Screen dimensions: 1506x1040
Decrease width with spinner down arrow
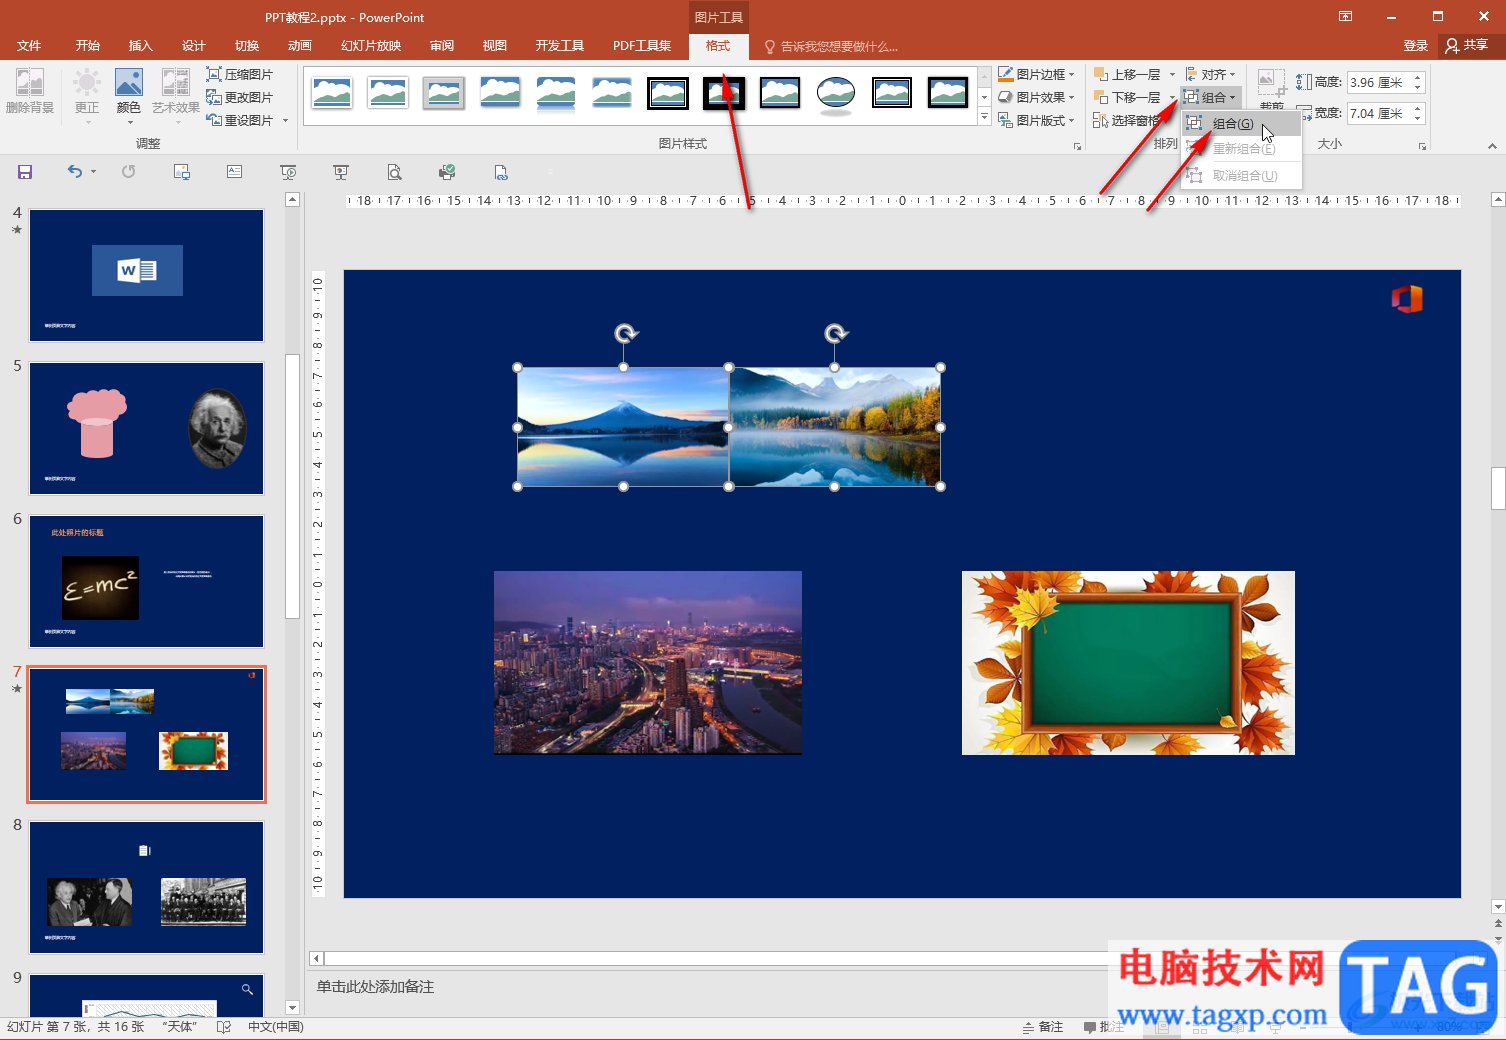1418,119
